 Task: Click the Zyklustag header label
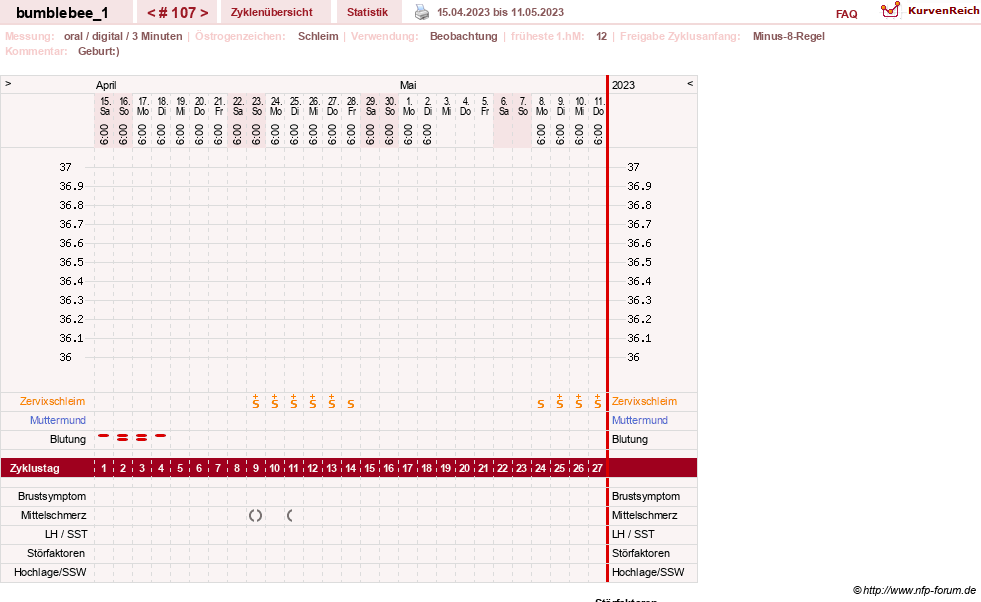click(x=34, y=468)
